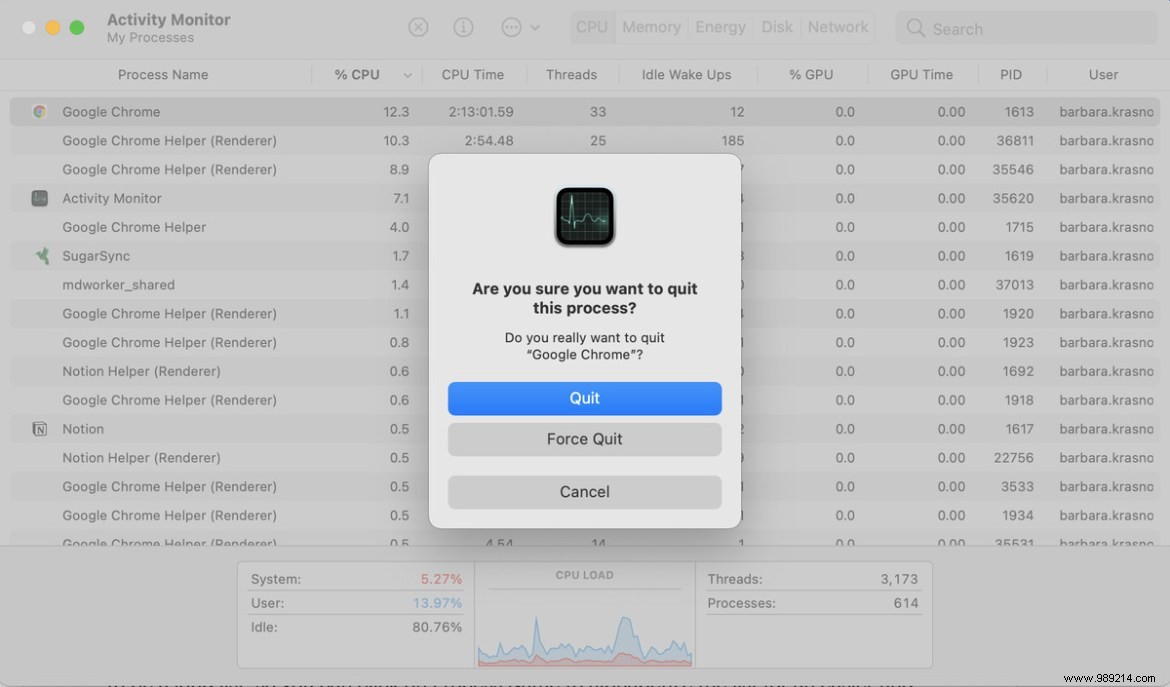
Task: Click the Activity Monitor icon in process list
Action: (39, 198)
